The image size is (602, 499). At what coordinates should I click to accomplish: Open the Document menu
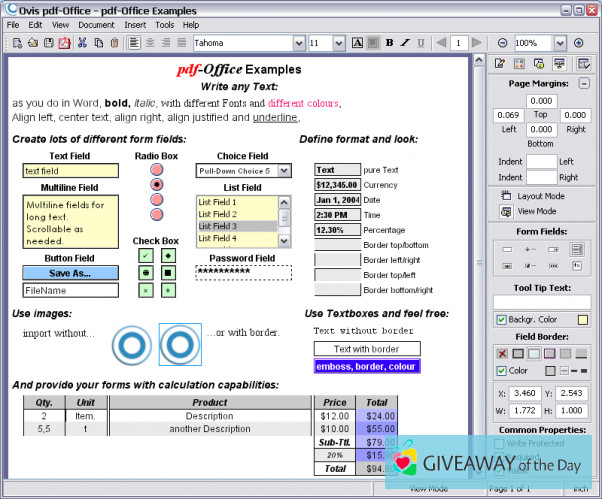(96, 24)
